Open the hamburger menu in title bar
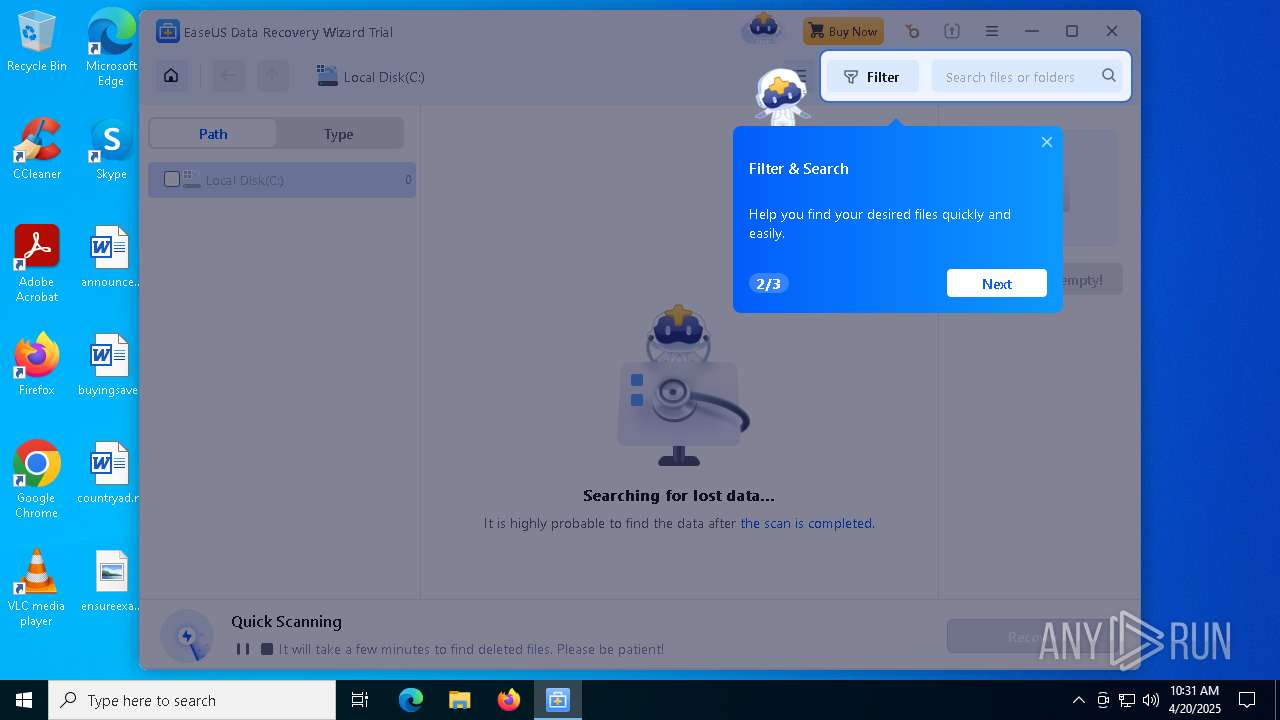The width and height of the screenshot is (1280, 720). [992, 31]
